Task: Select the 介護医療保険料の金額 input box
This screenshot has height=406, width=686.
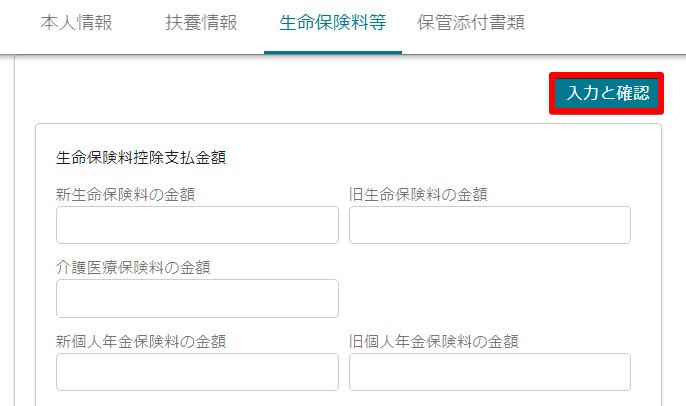Action: (197, 298)
